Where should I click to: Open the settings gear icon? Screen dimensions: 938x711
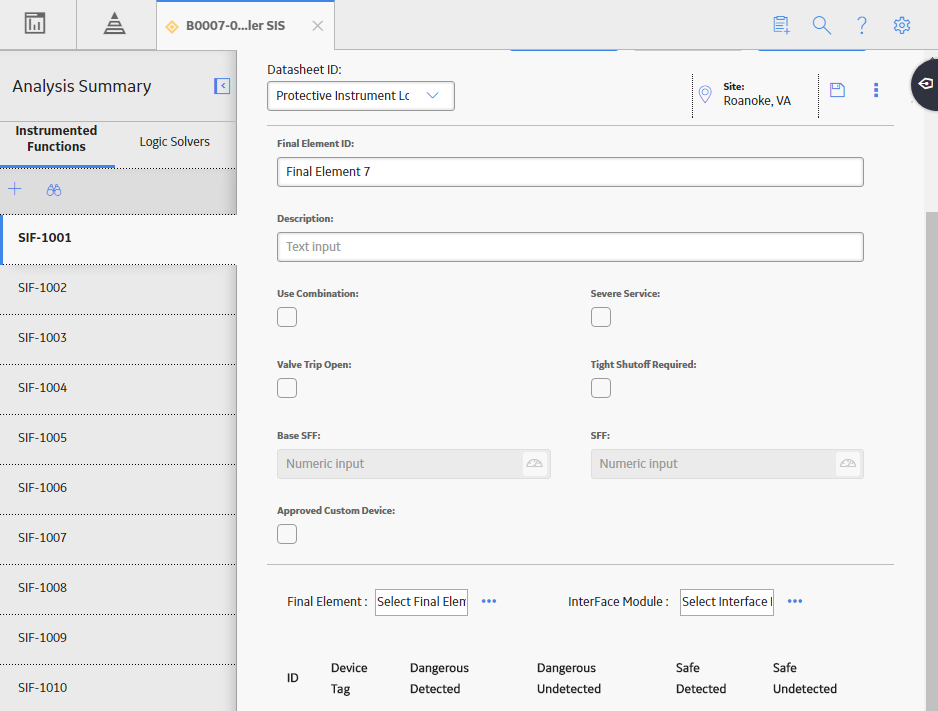click(902, 25)
